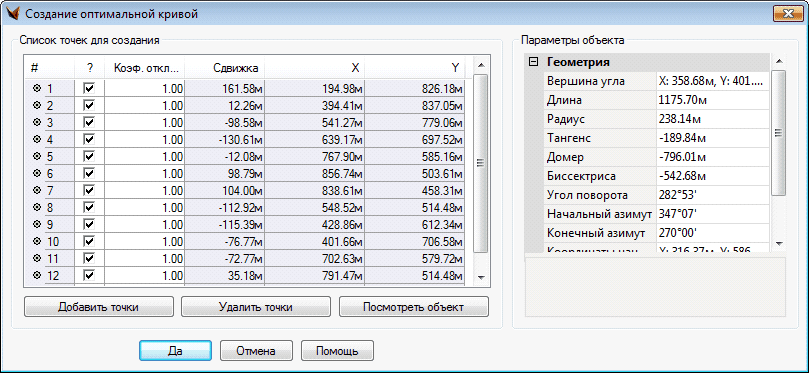The width and height of the screenshot is (809, 373).
Task: Disable the checkbox for point 11
Action: click(89, 257)
